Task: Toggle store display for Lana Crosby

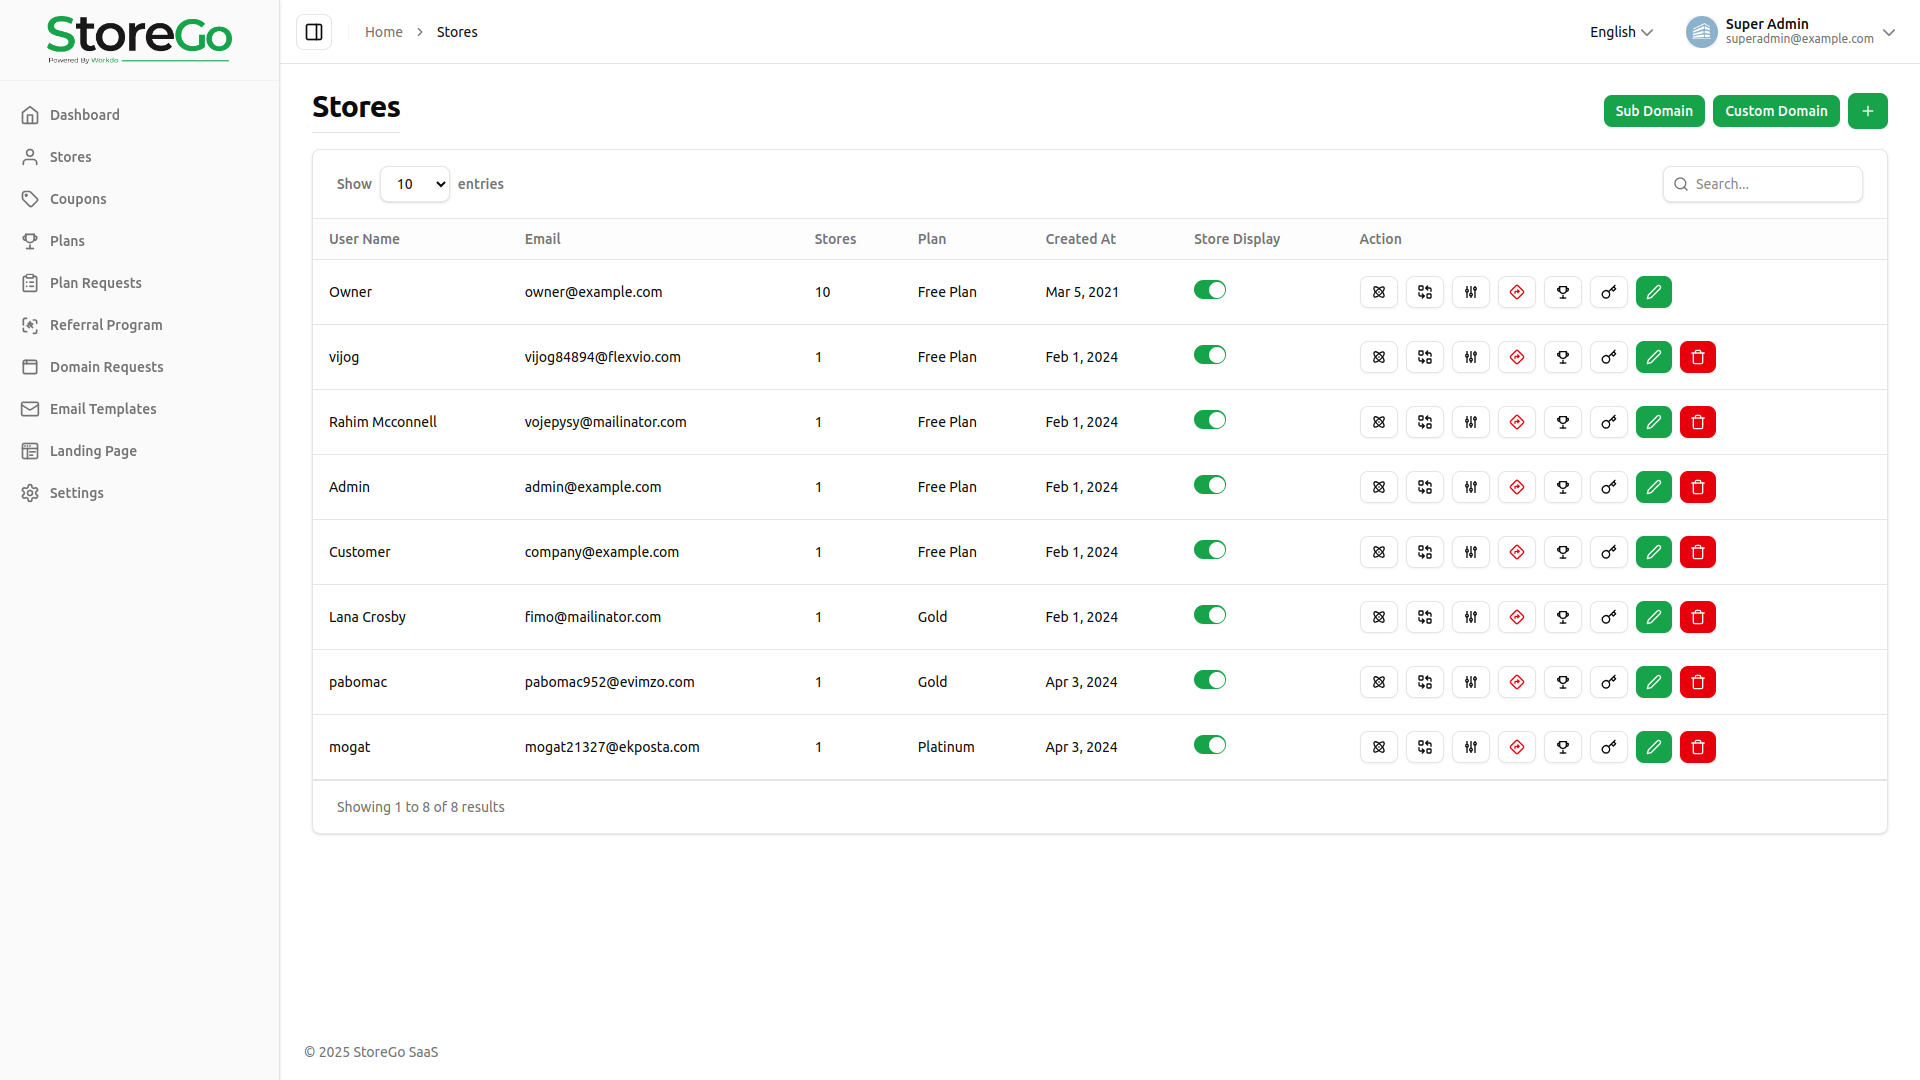Action: pos(1209,615)
